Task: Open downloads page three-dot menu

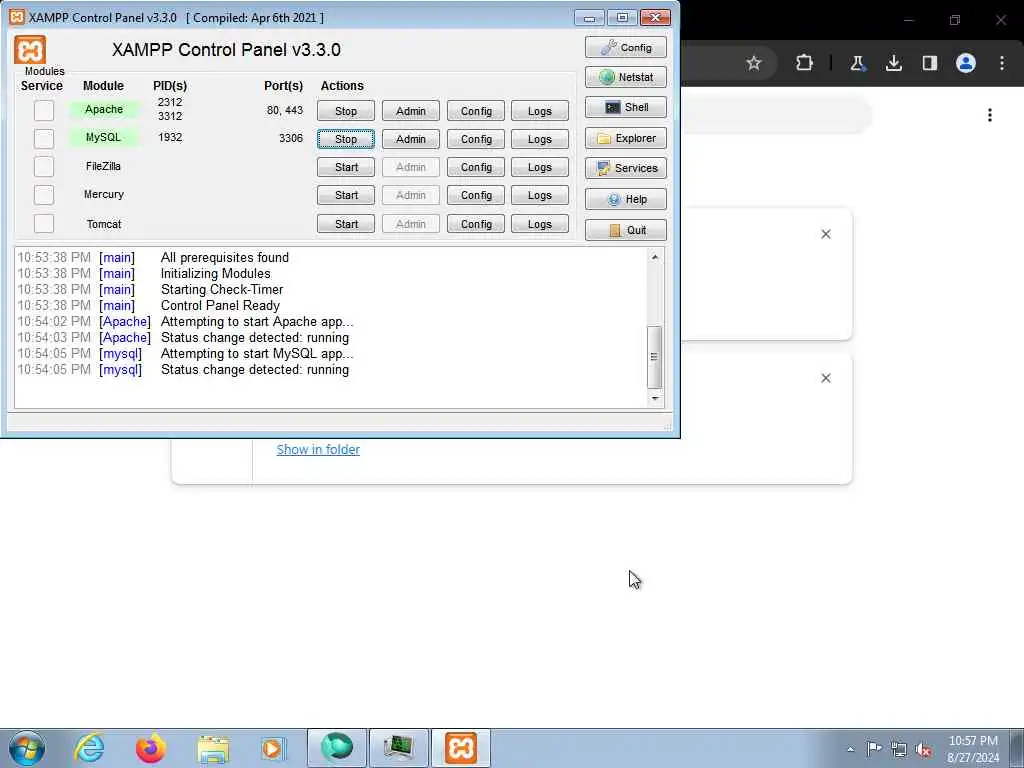Action: point(990,116)
